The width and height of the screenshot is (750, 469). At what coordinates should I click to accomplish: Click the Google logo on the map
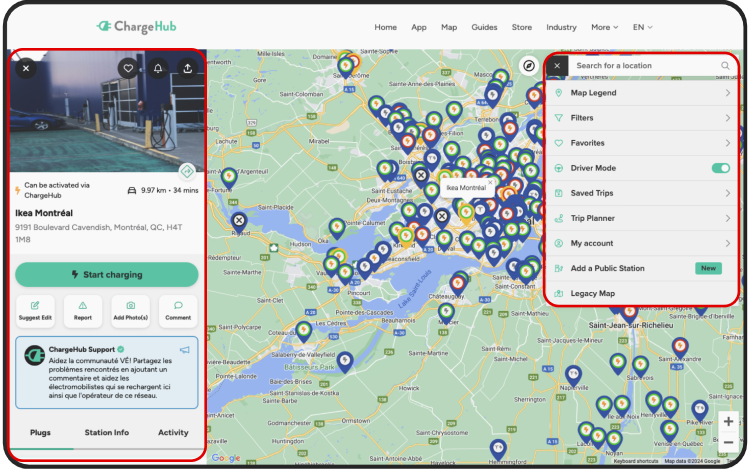click(x=226, y=458)
